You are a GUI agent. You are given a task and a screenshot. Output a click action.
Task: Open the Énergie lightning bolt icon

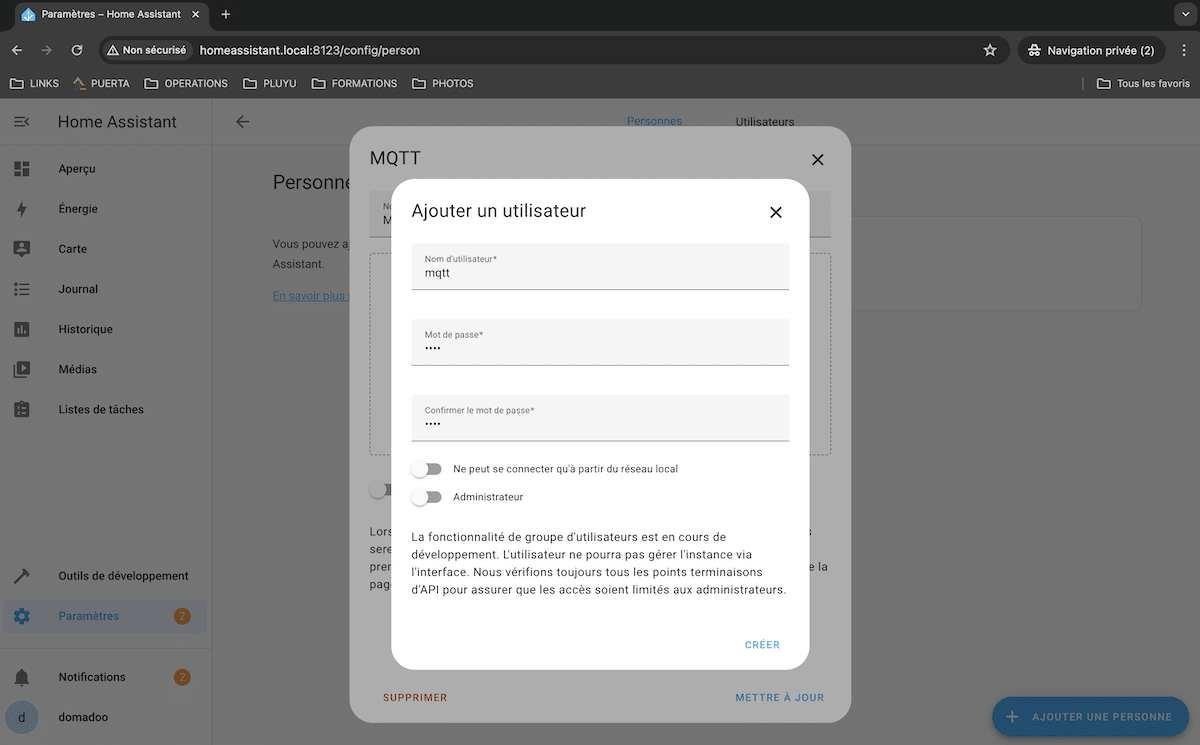22,209
